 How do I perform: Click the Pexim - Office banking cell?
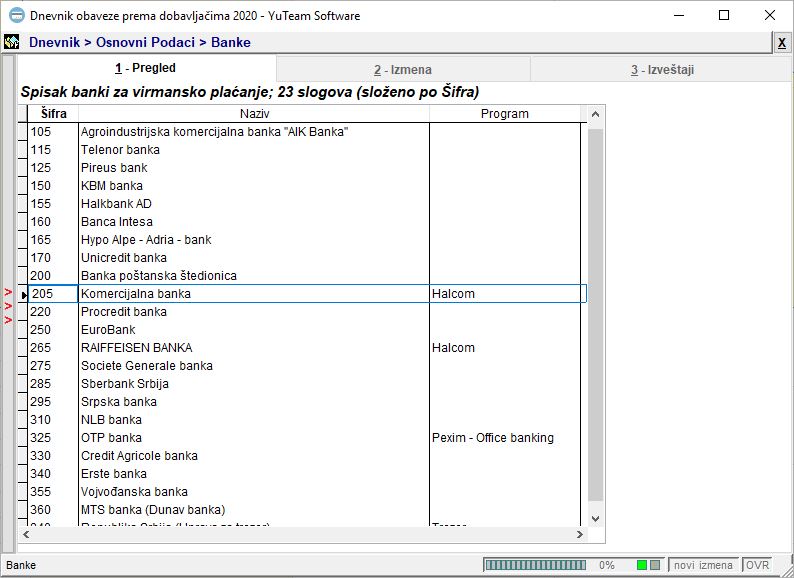pos(505,438)
